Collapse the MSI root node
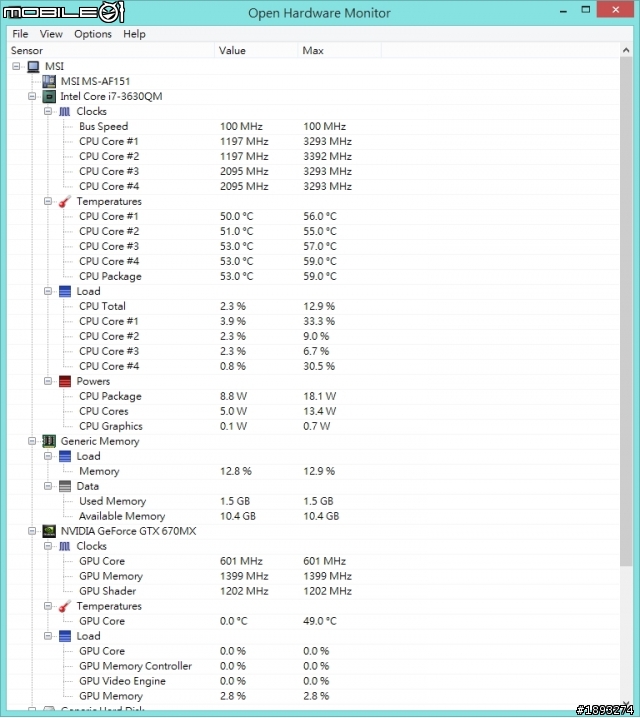Image resolution: width=640 pixels, height=718 pixels. click(x=16, y=66)
